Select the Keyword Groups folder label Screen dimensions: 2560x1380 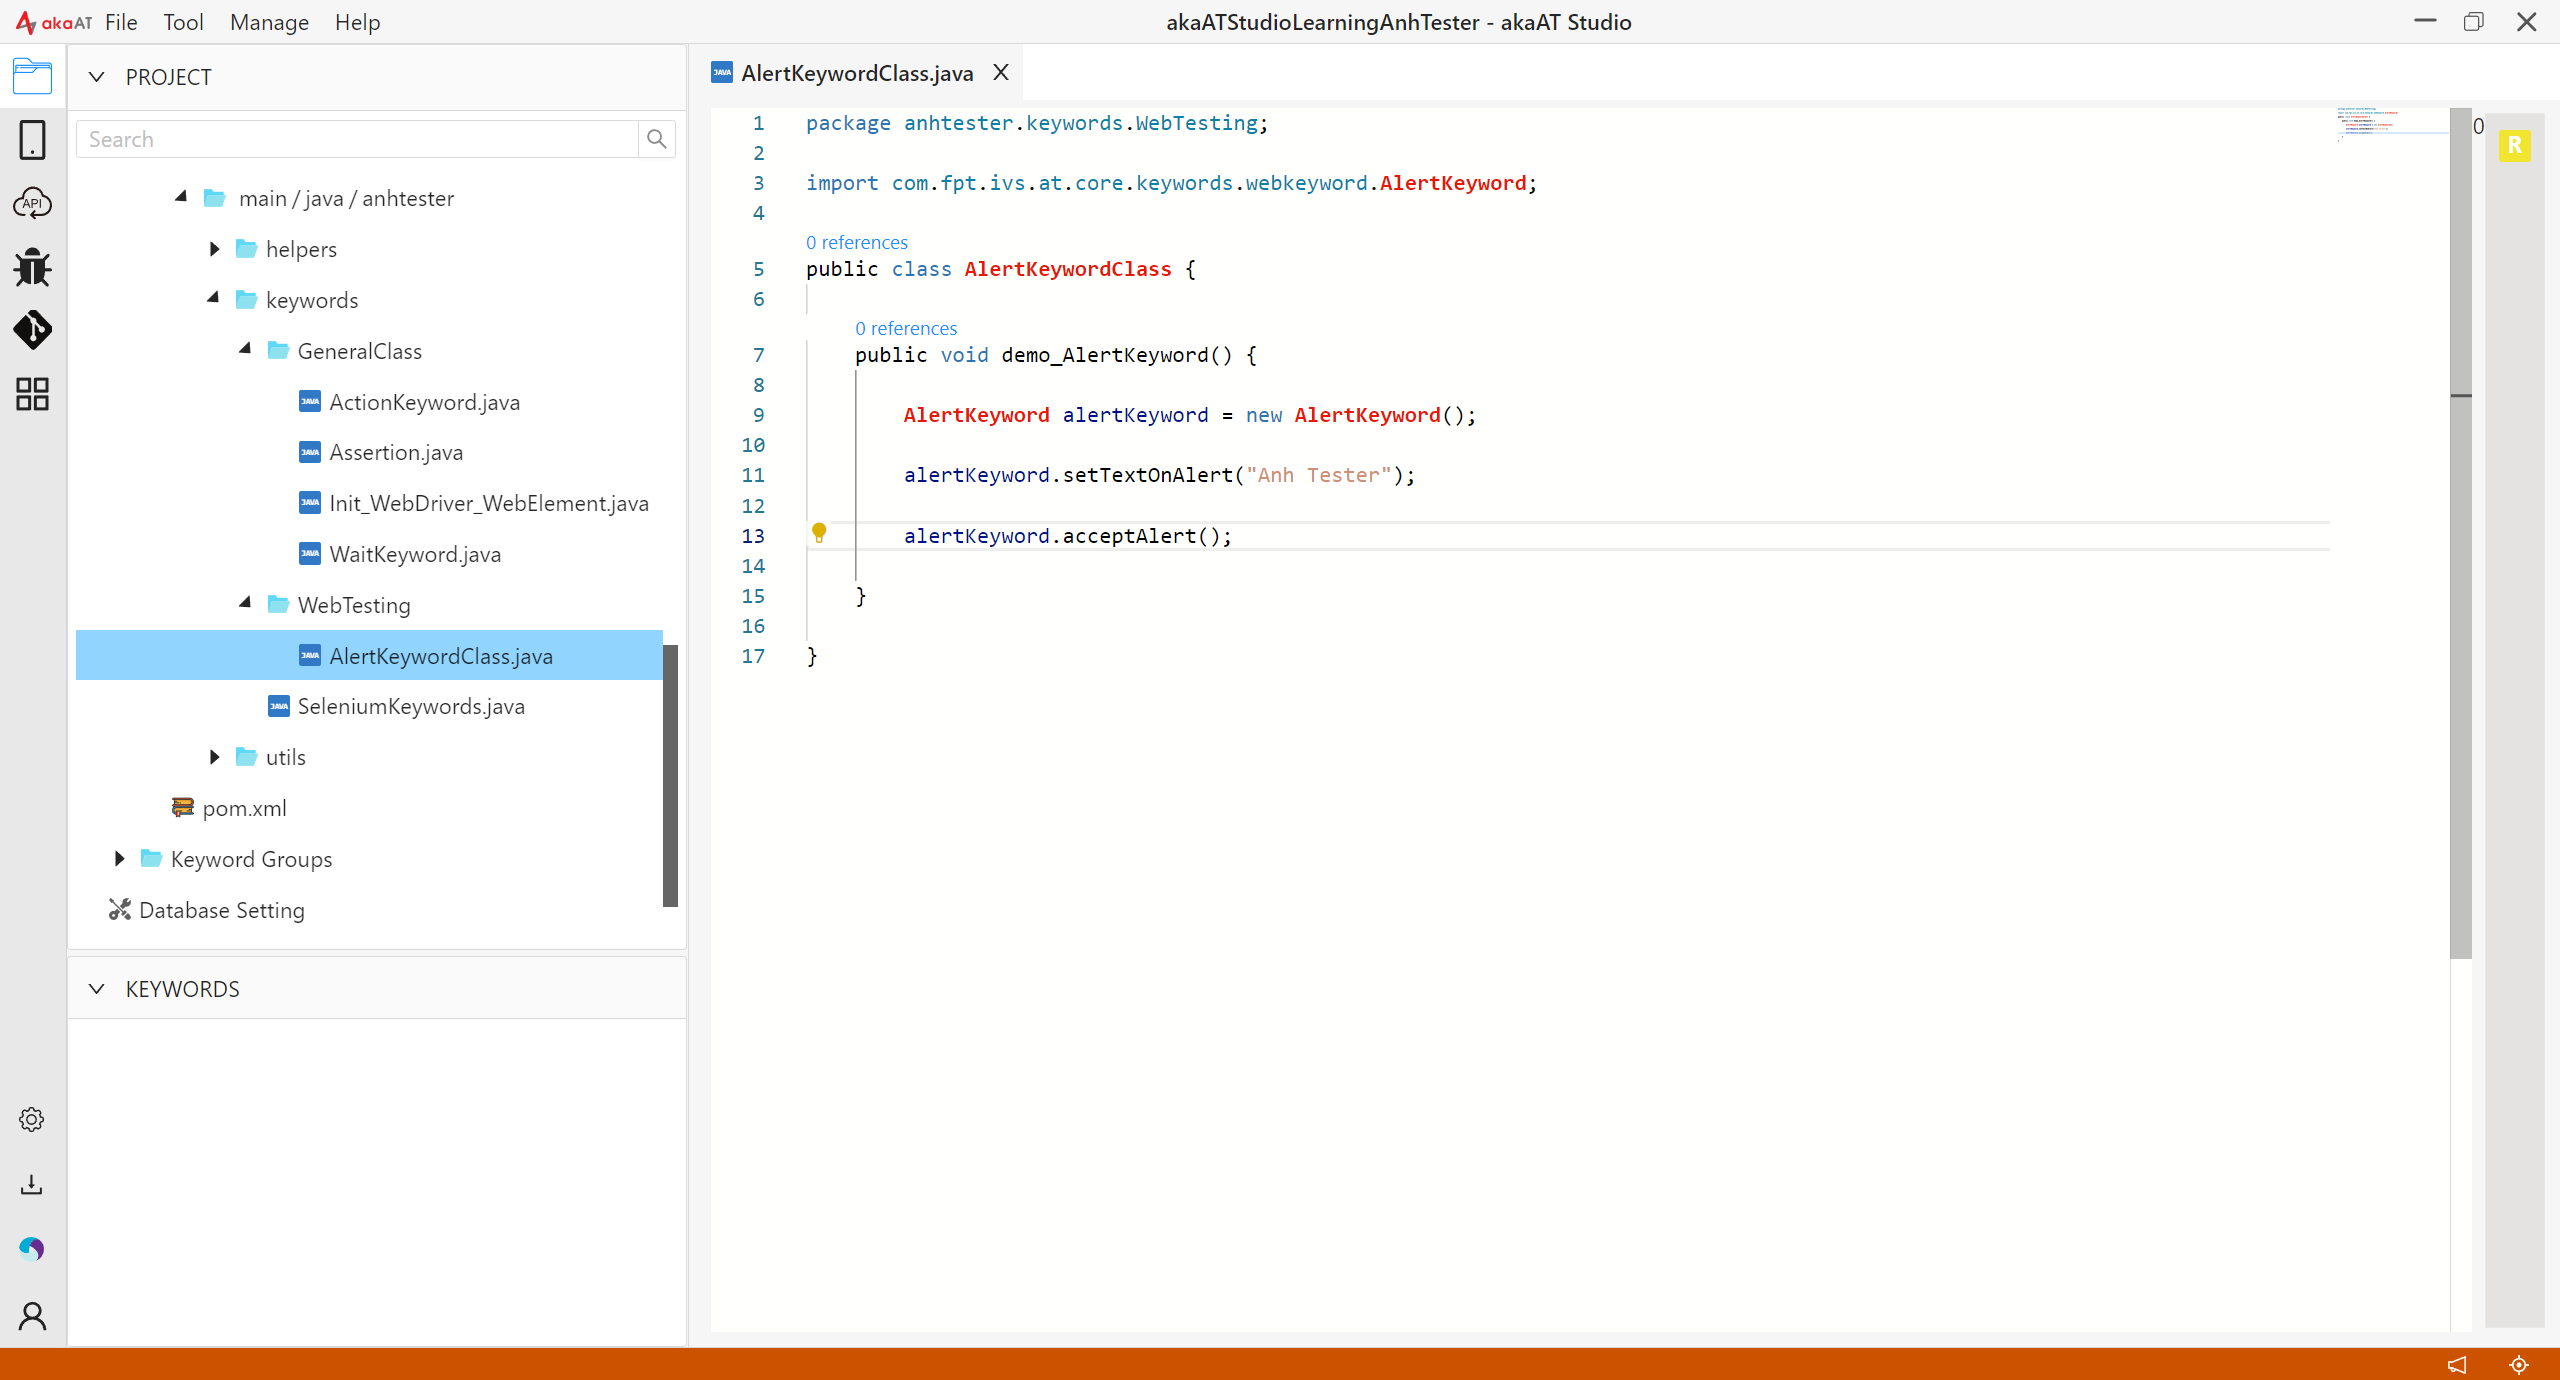pyautogui.click(x=251, y=860)
